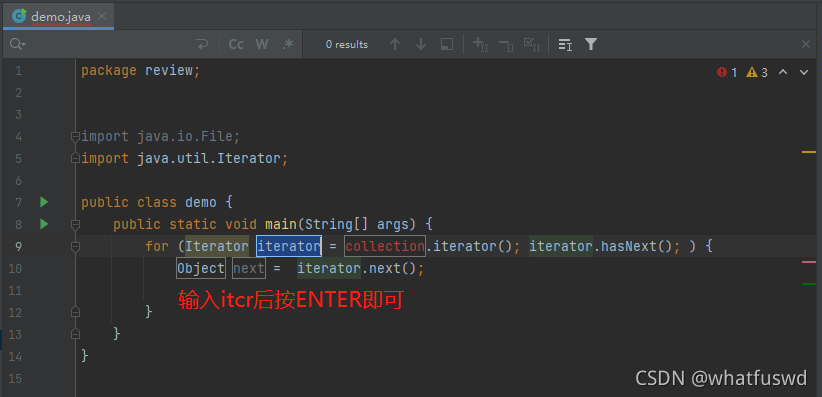Click the red error count indicator
This screenshot has width=822, height=397.
click(x=727, y=72)
